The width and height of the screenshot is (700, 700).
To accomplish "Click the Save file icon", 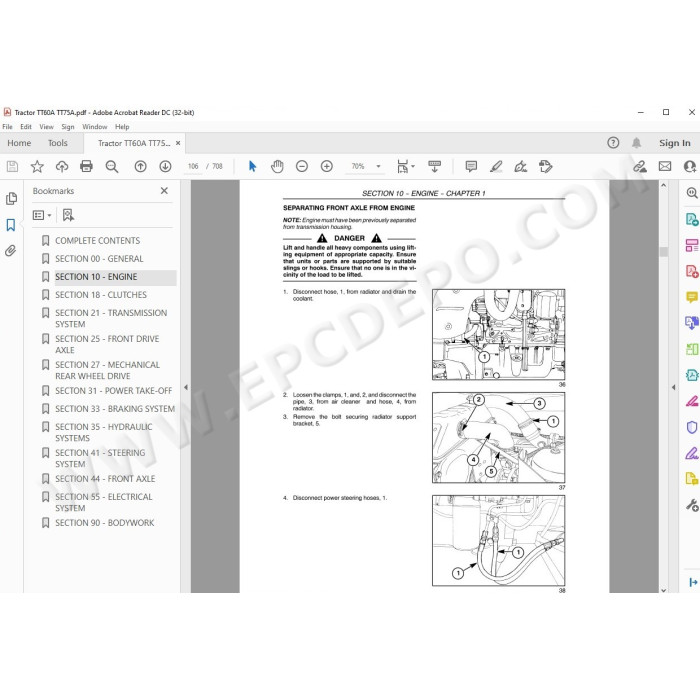I will point(12,167).
